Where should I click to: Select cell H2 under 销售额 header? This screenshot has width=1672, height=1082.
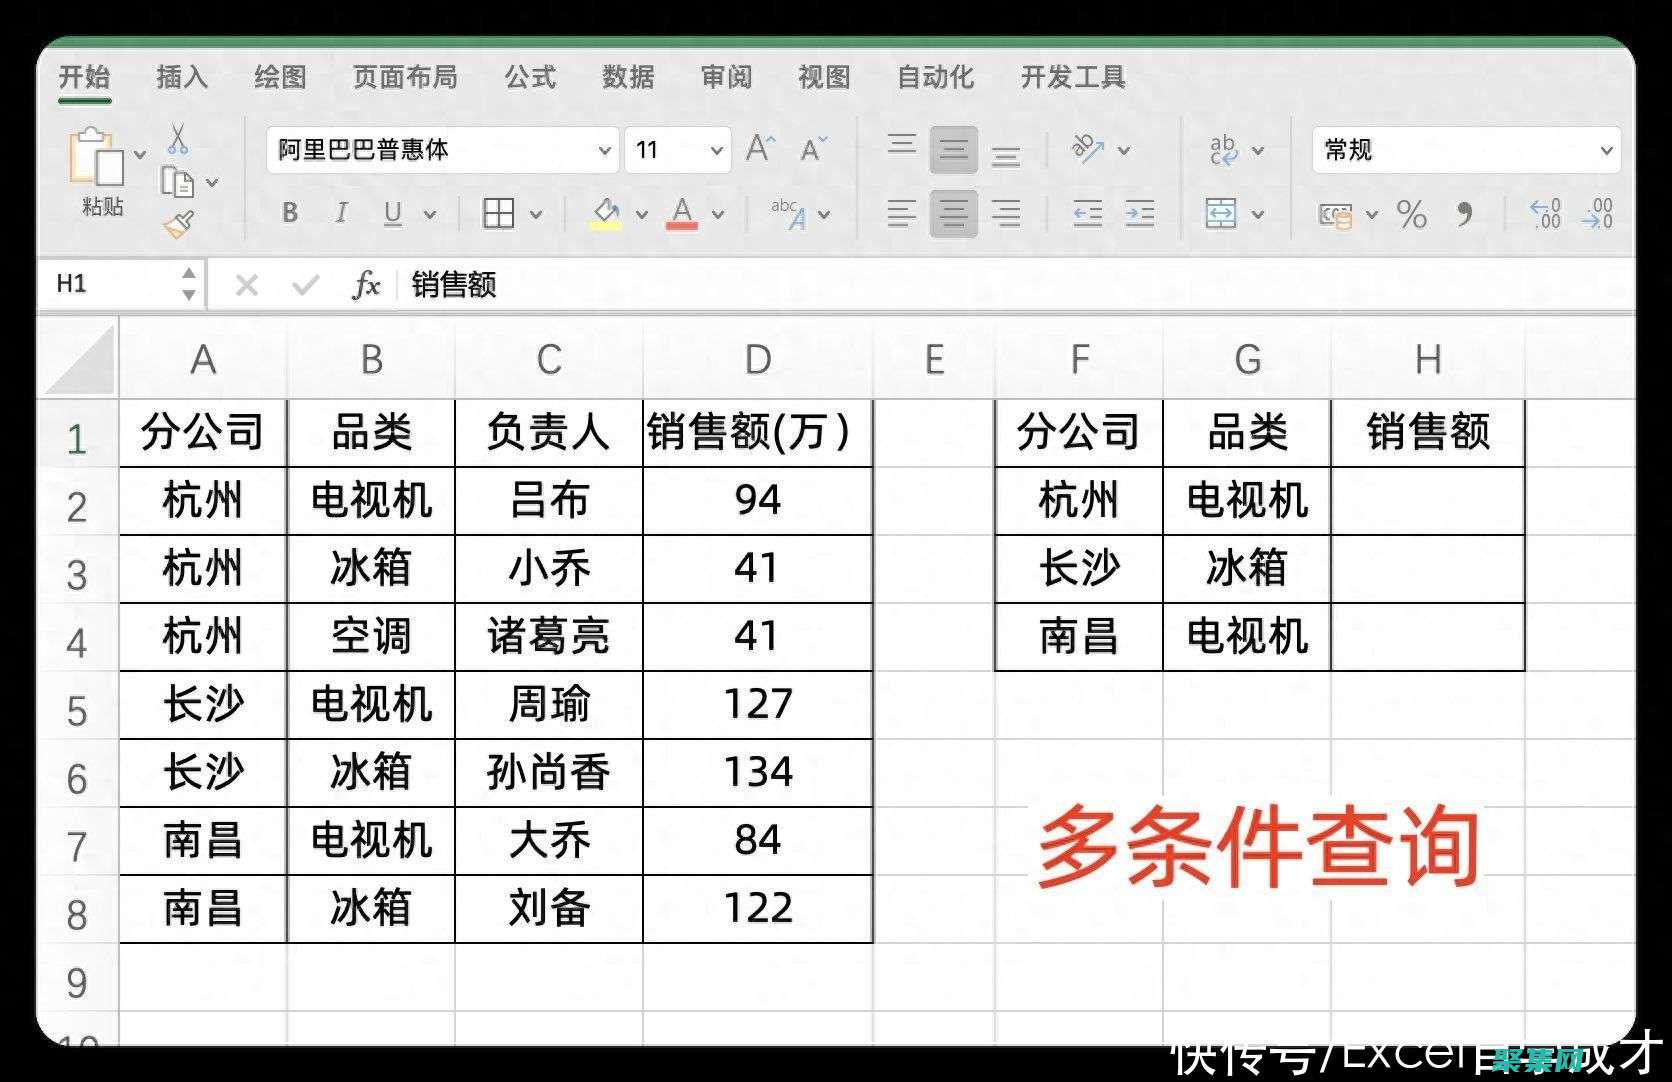[x=1428, y=502]
